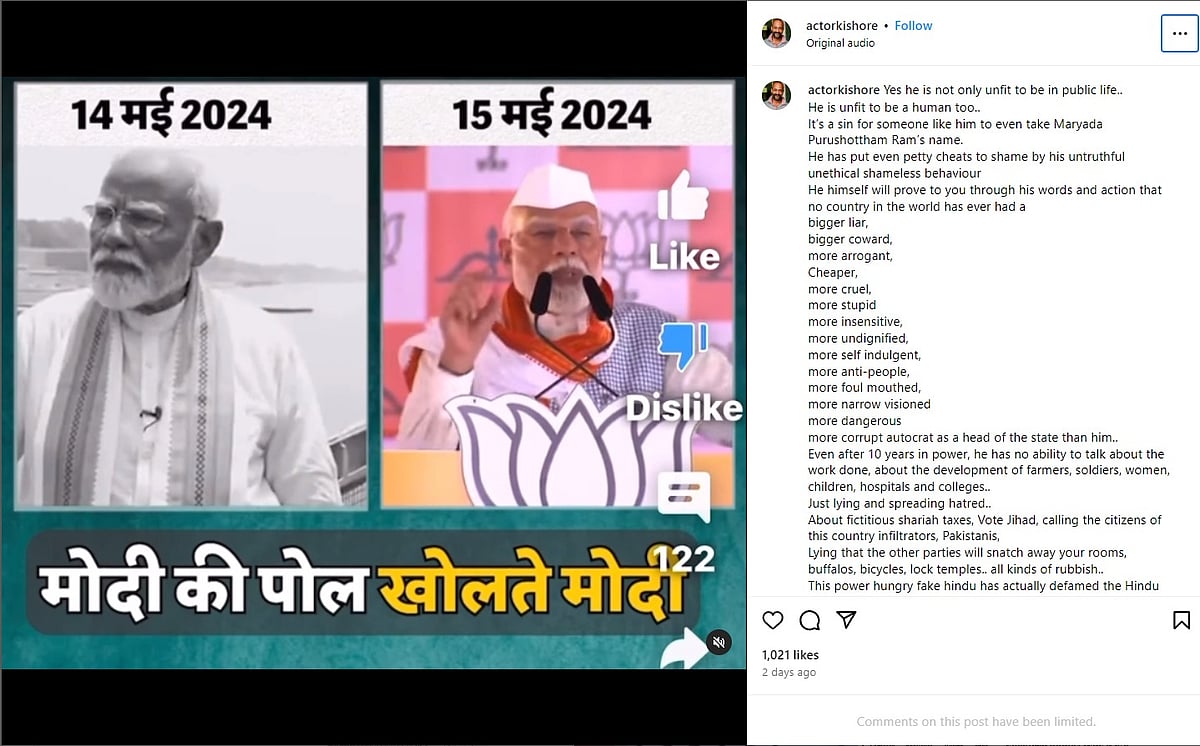Like the post with the heart icon
1200x746 pixels.
click(773, 620)
